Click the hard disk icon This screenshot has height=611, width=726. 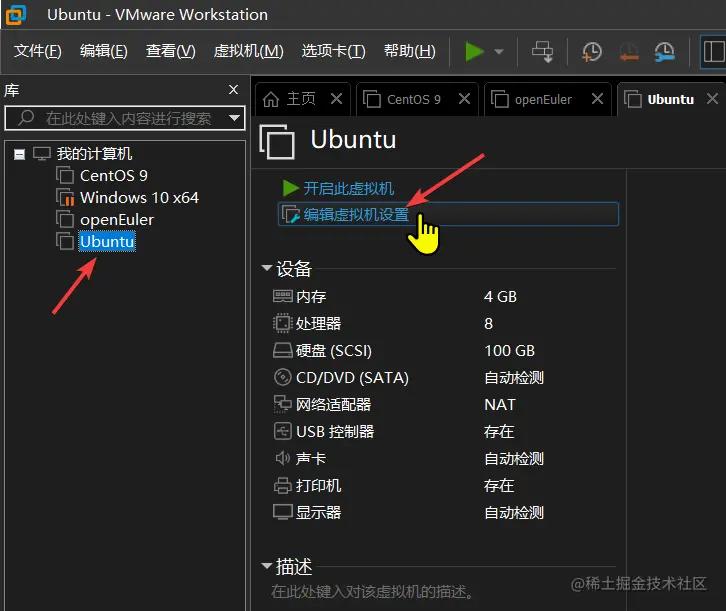282,350
